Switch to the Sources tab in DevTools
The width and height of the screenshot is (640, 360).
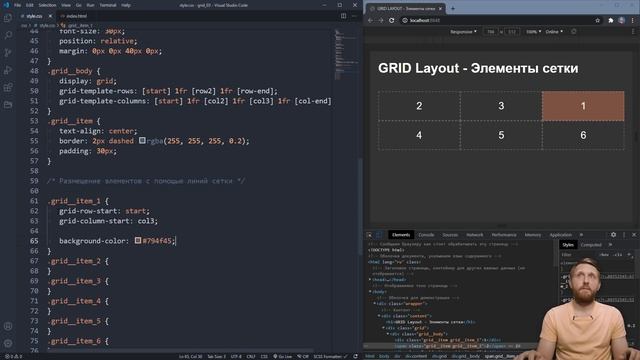click(450, 235)
